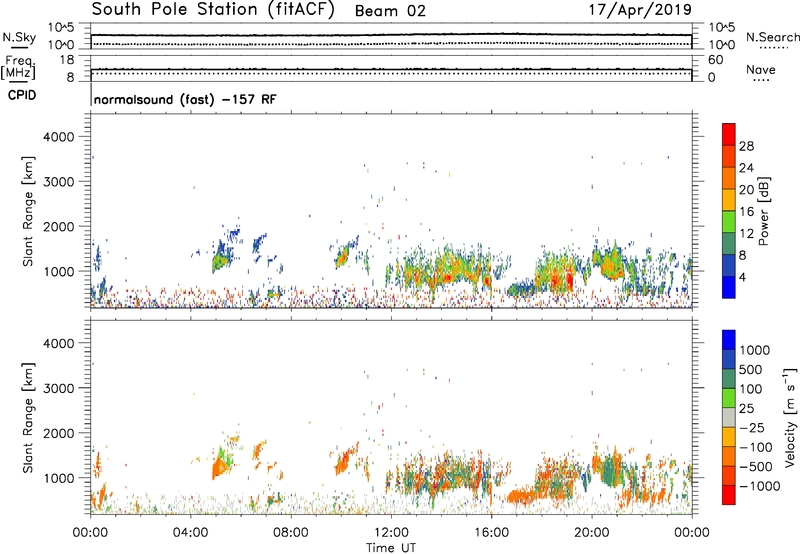
Task: Pick the red top segment of Power colorbar
Action: 729,134
